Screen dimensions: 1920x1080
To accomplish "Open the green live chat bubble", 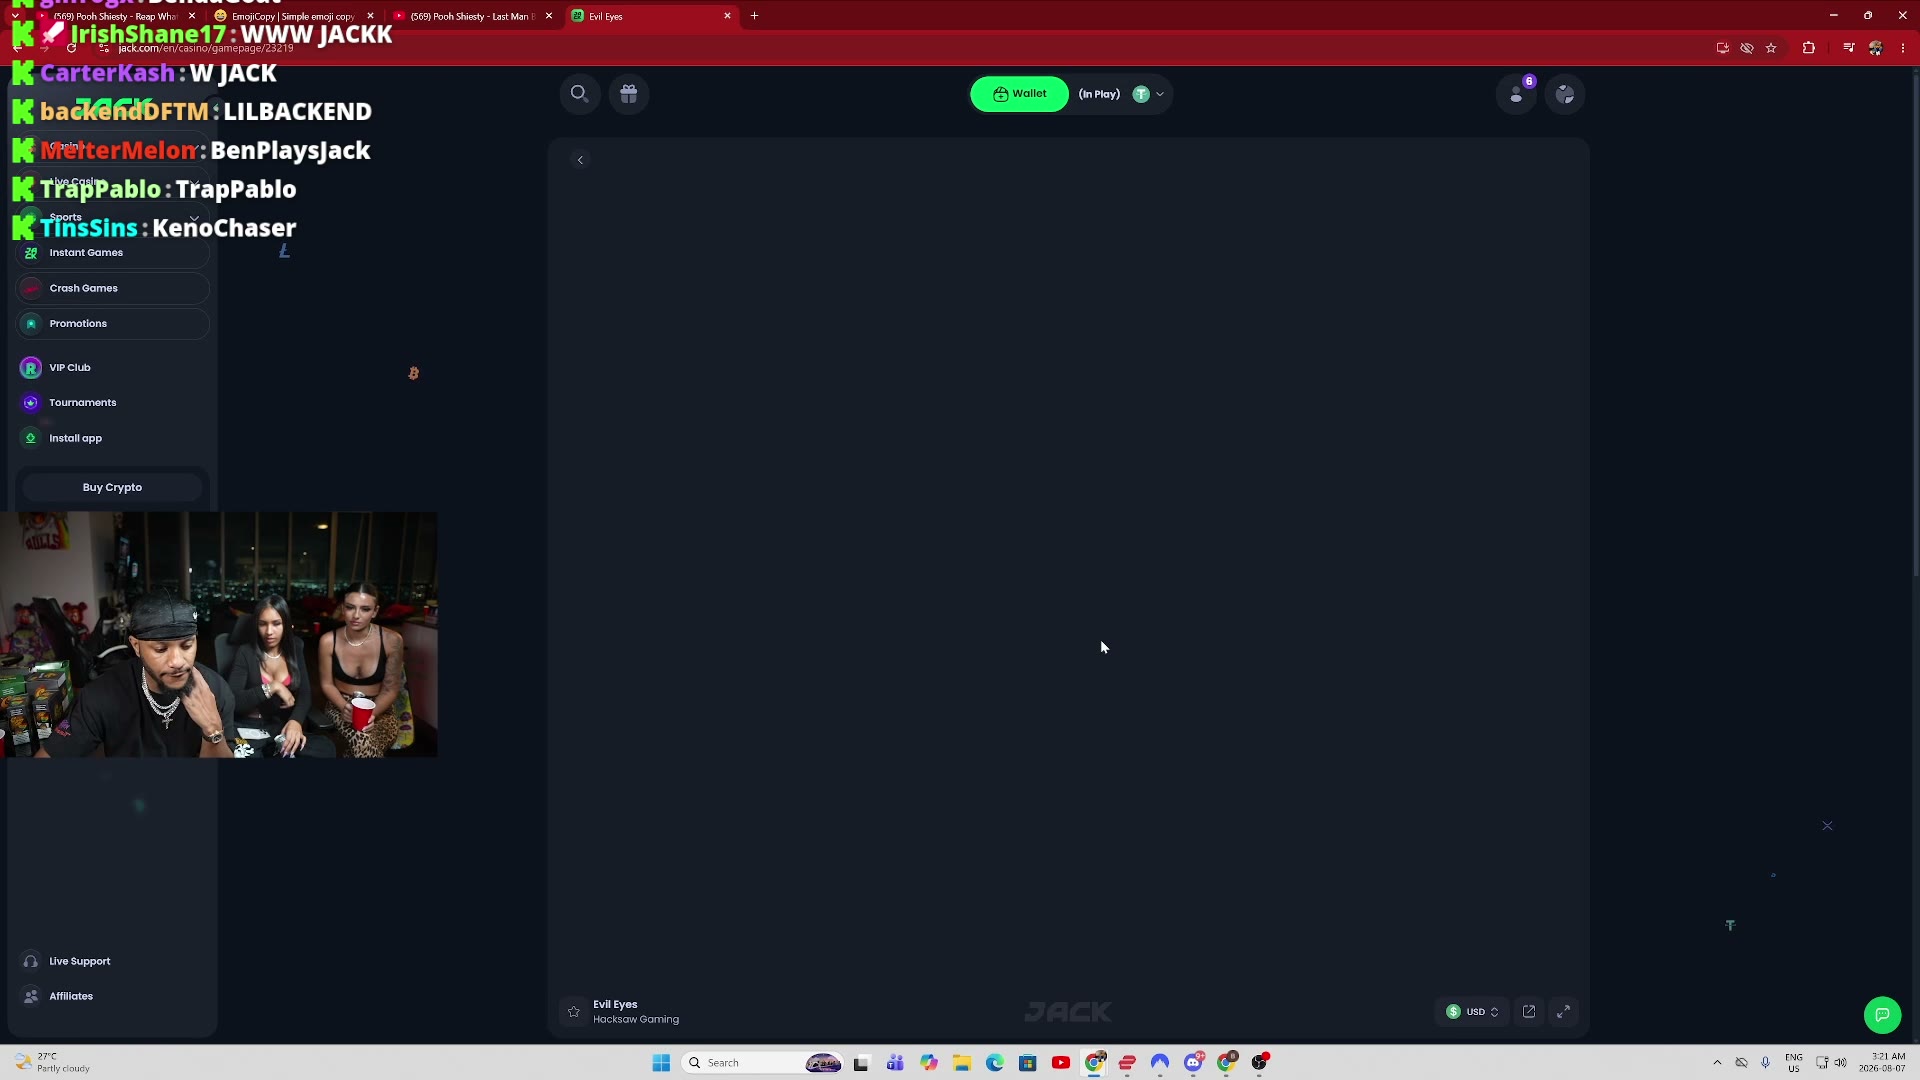I will pos(1882,1015).
